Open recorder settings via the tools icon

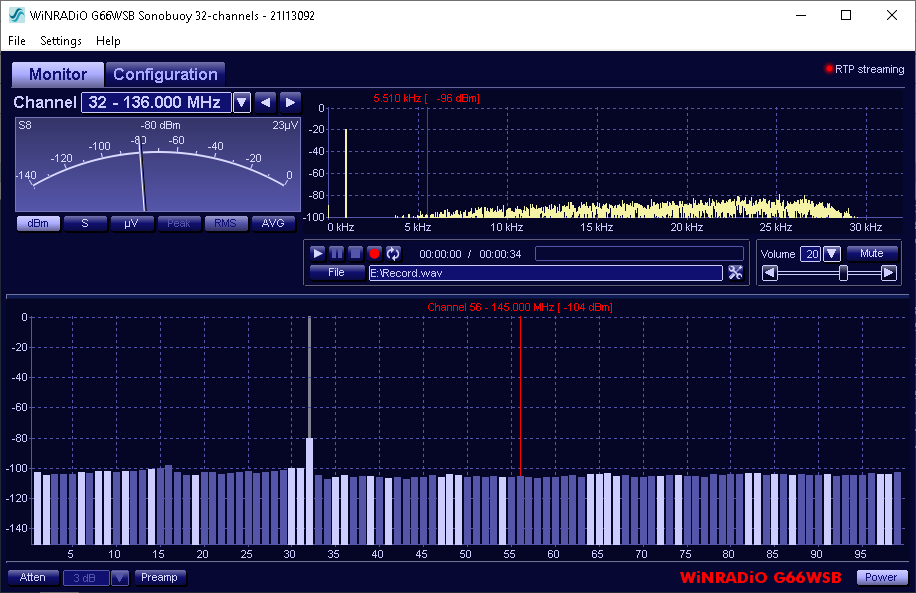[736, 273]
